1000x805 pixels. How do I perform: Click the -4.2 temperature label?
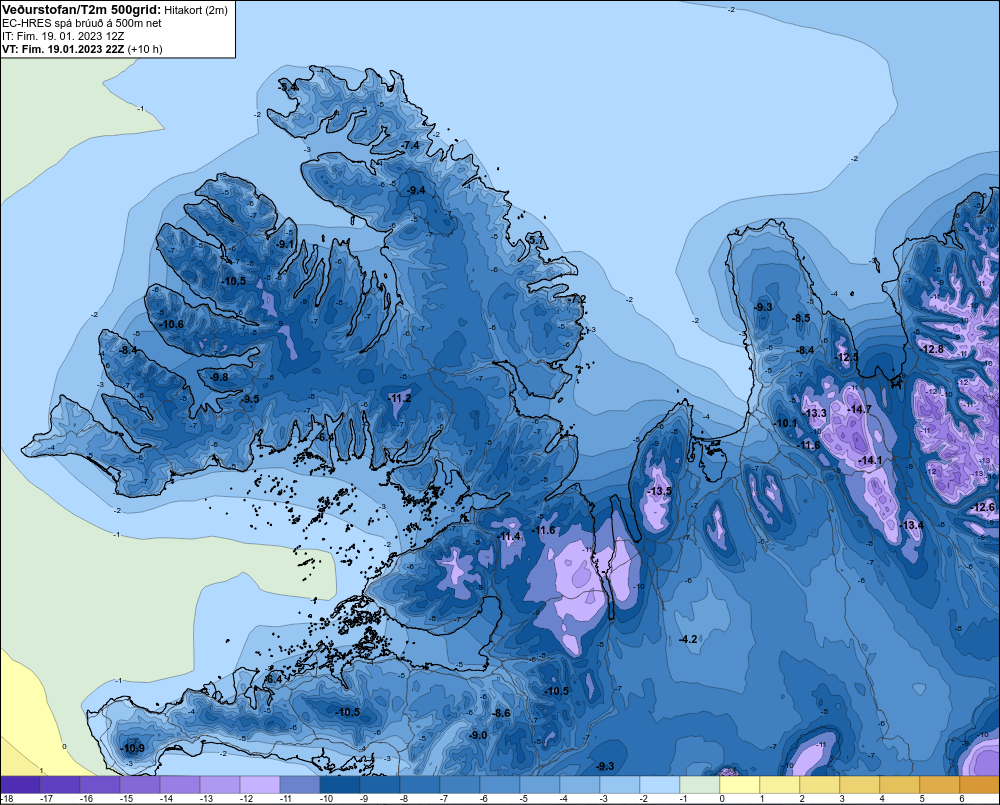(688, 639)
